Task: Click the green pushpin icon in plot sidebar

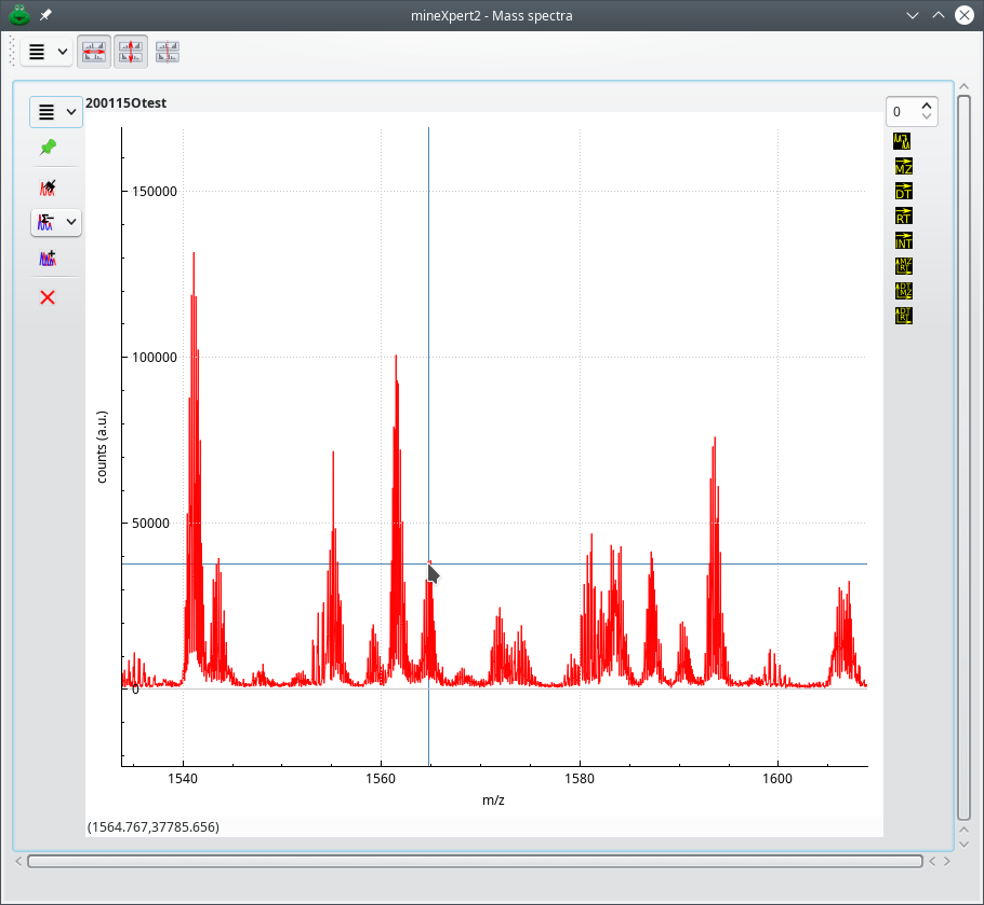Action: point(47,148)
